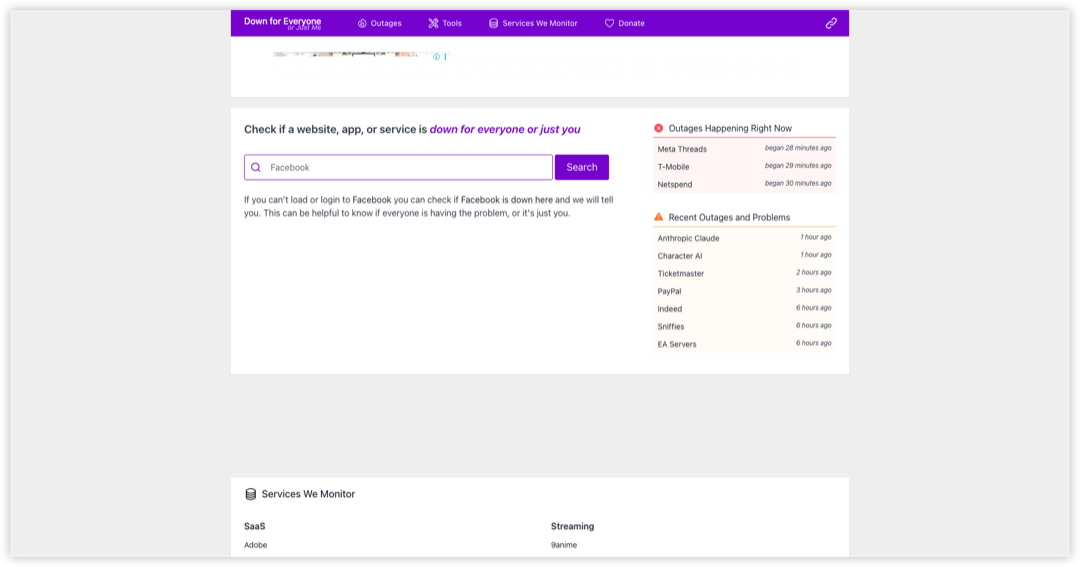Screen dimensions: 1080x567
Task: Open the T-Mobile outage entry
Action: click(744, 167)
